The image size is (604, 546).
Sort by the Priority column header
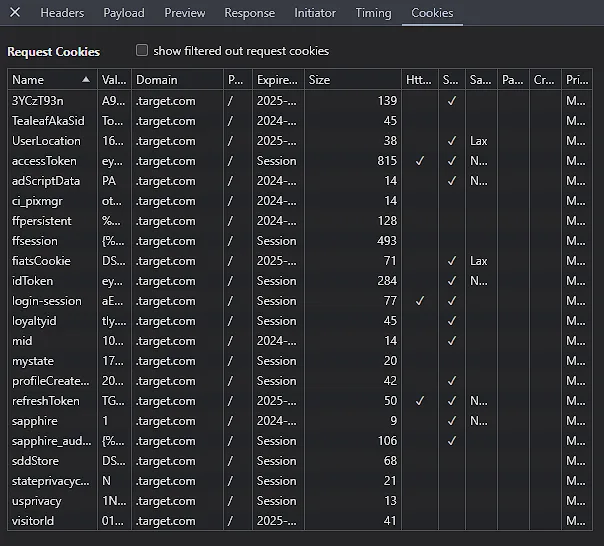pos(577,80)
